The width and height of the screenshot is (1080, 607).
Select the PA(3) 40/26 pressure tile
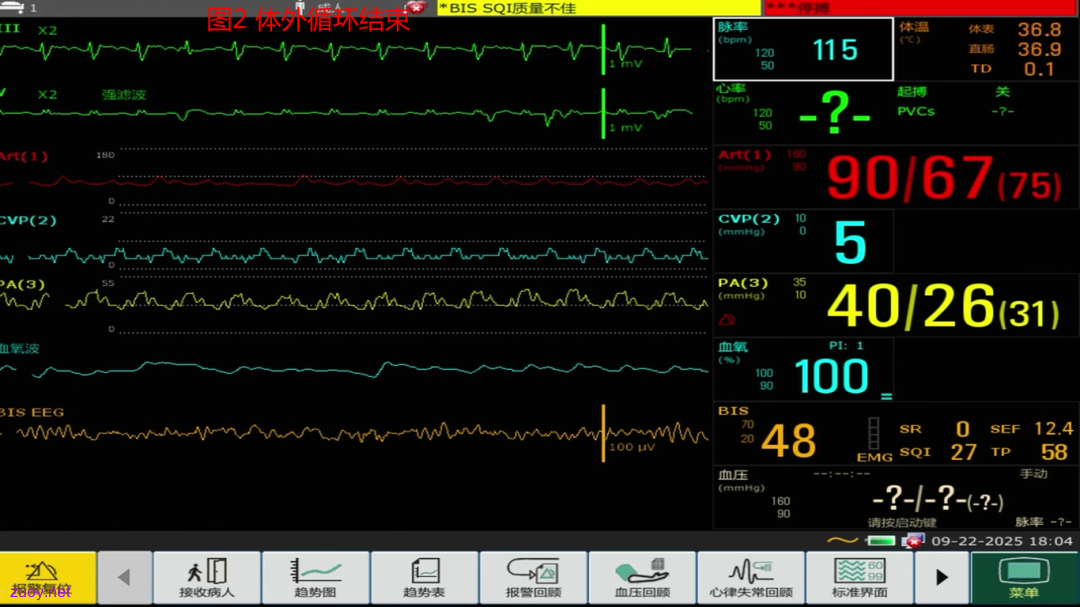click(x=896, y=305)
